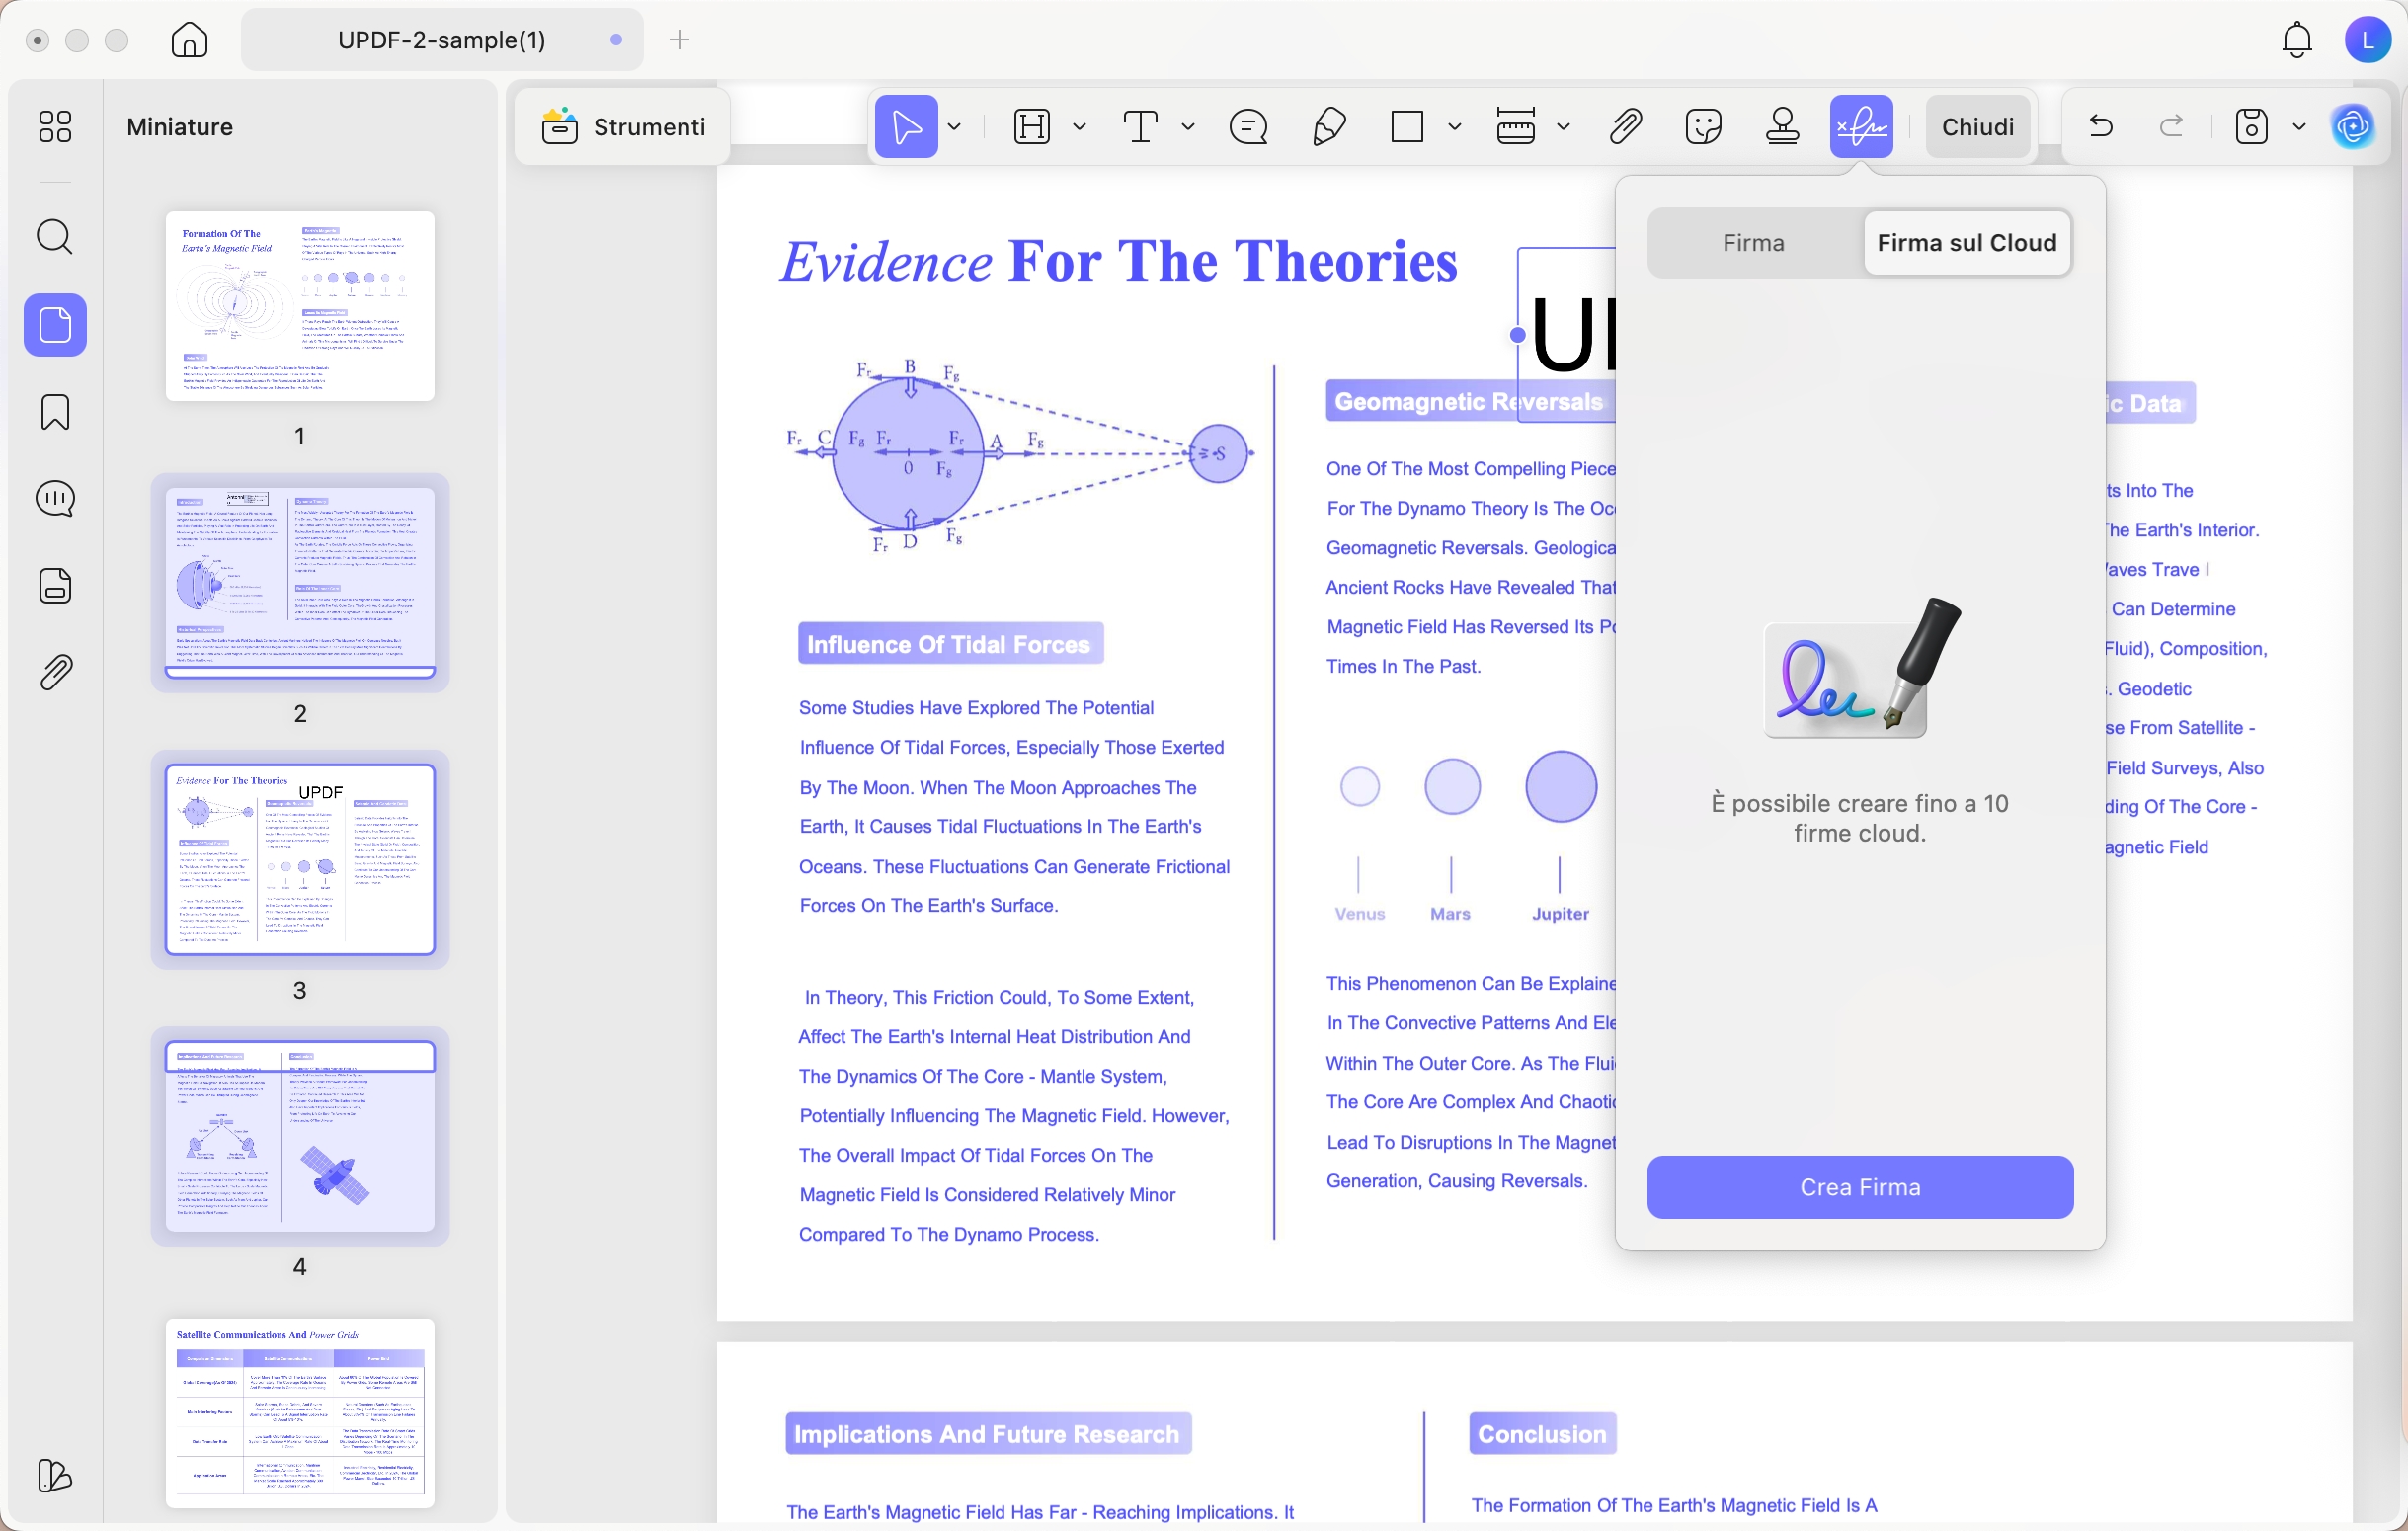Click the bottom sidebar theme icon
Screen dimensions: 2408x1531
pyautogui.click(x=55, y=1475)
